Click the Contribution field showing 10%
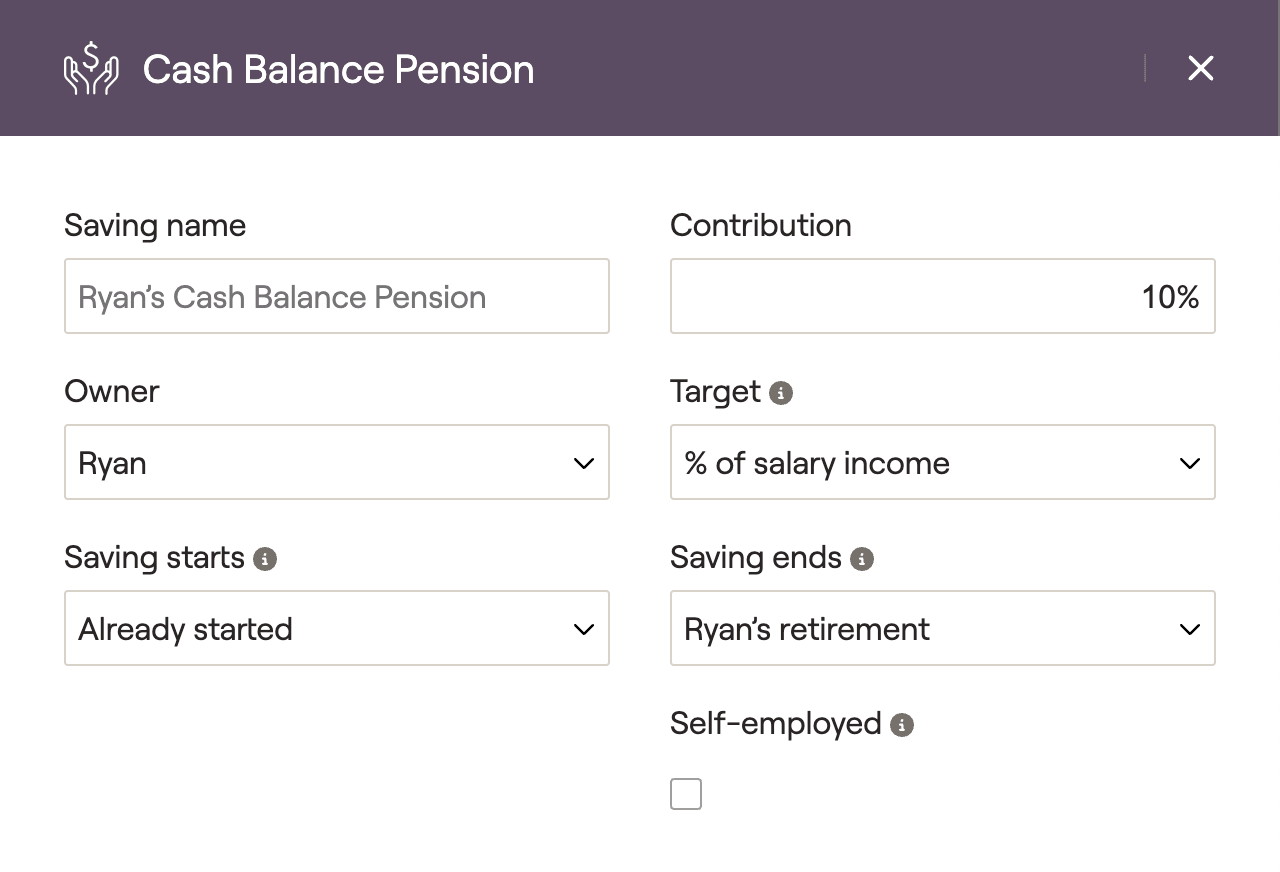The height and width of the screenshot is (872, 1280). tap(943, 296)
